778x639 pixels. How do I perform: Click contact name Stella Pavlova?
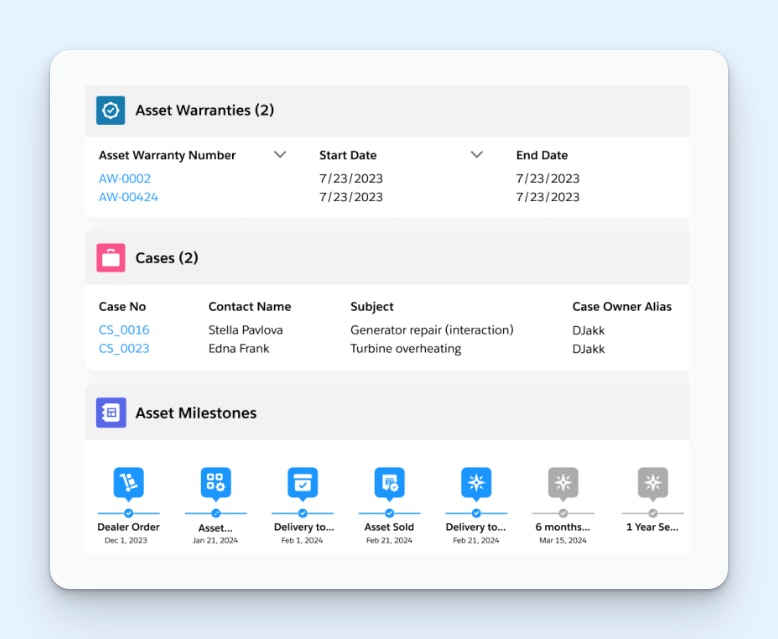pyautogui.click(x=246, y=330)
